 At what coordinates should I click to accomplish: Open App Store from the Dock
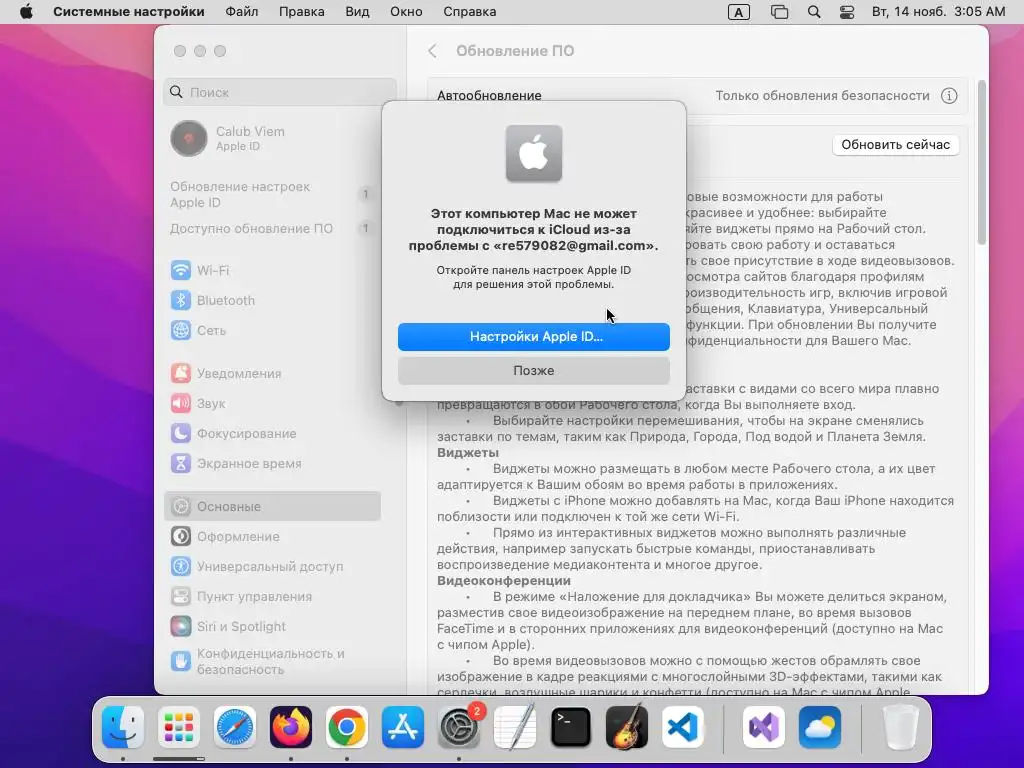[403, 727]
